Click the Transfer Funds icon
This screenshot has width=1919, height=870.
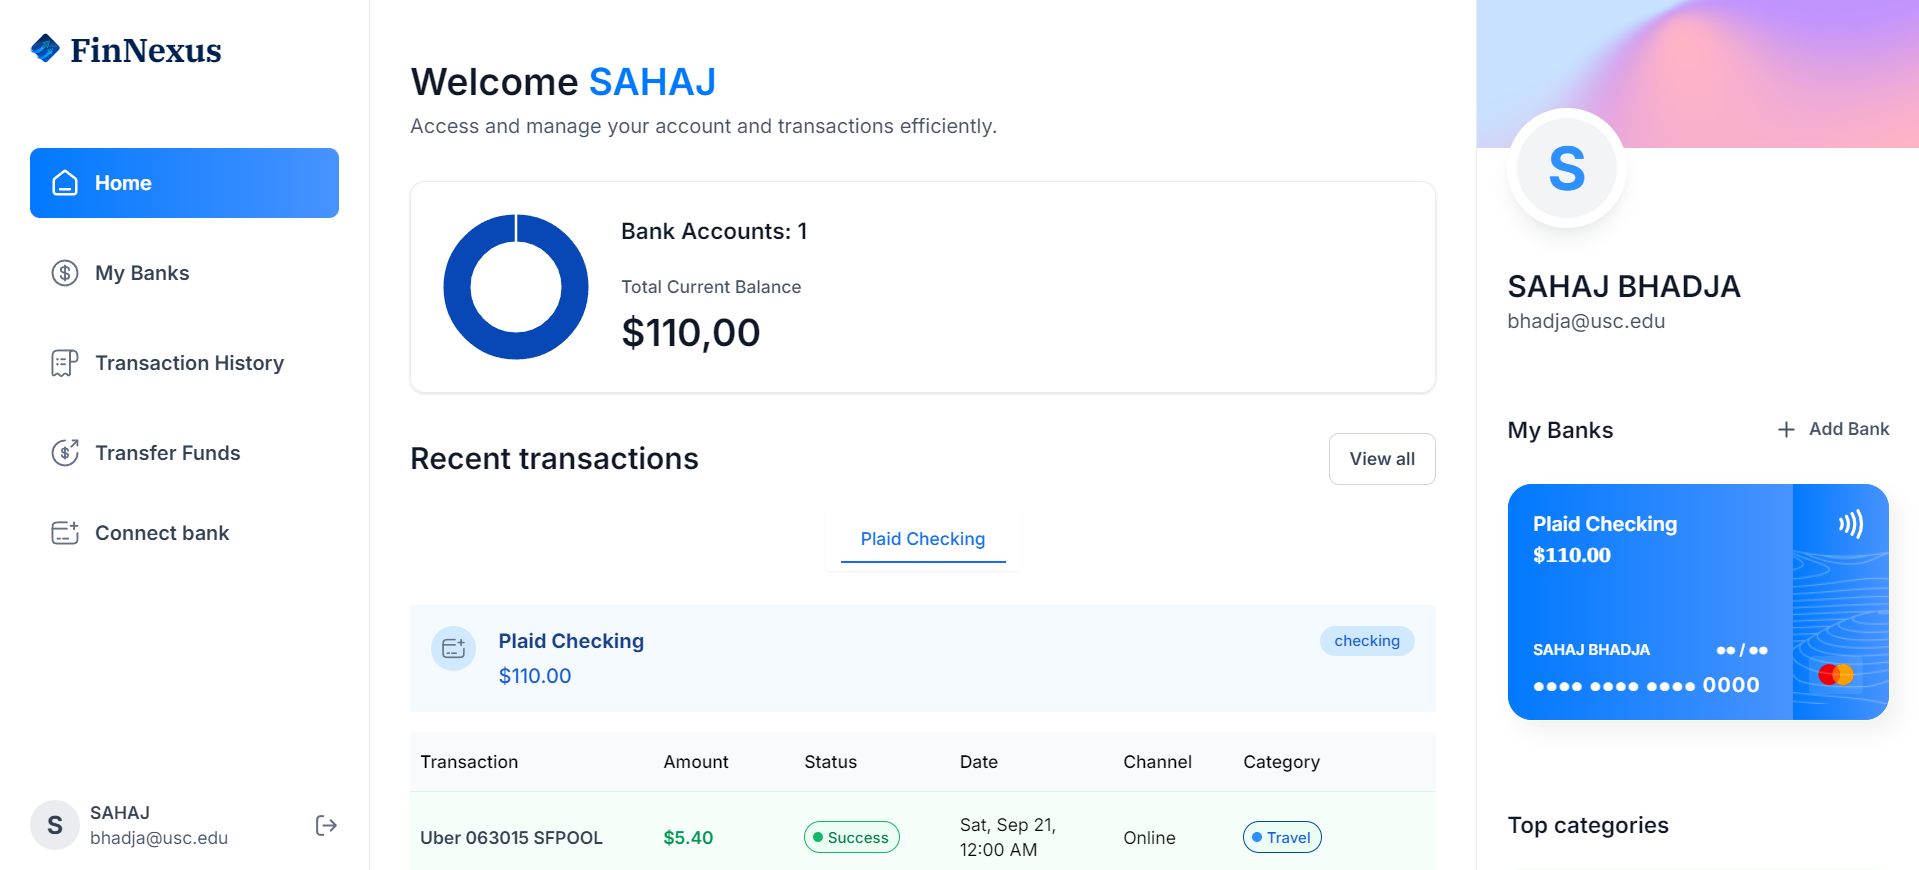coord(65,453)
